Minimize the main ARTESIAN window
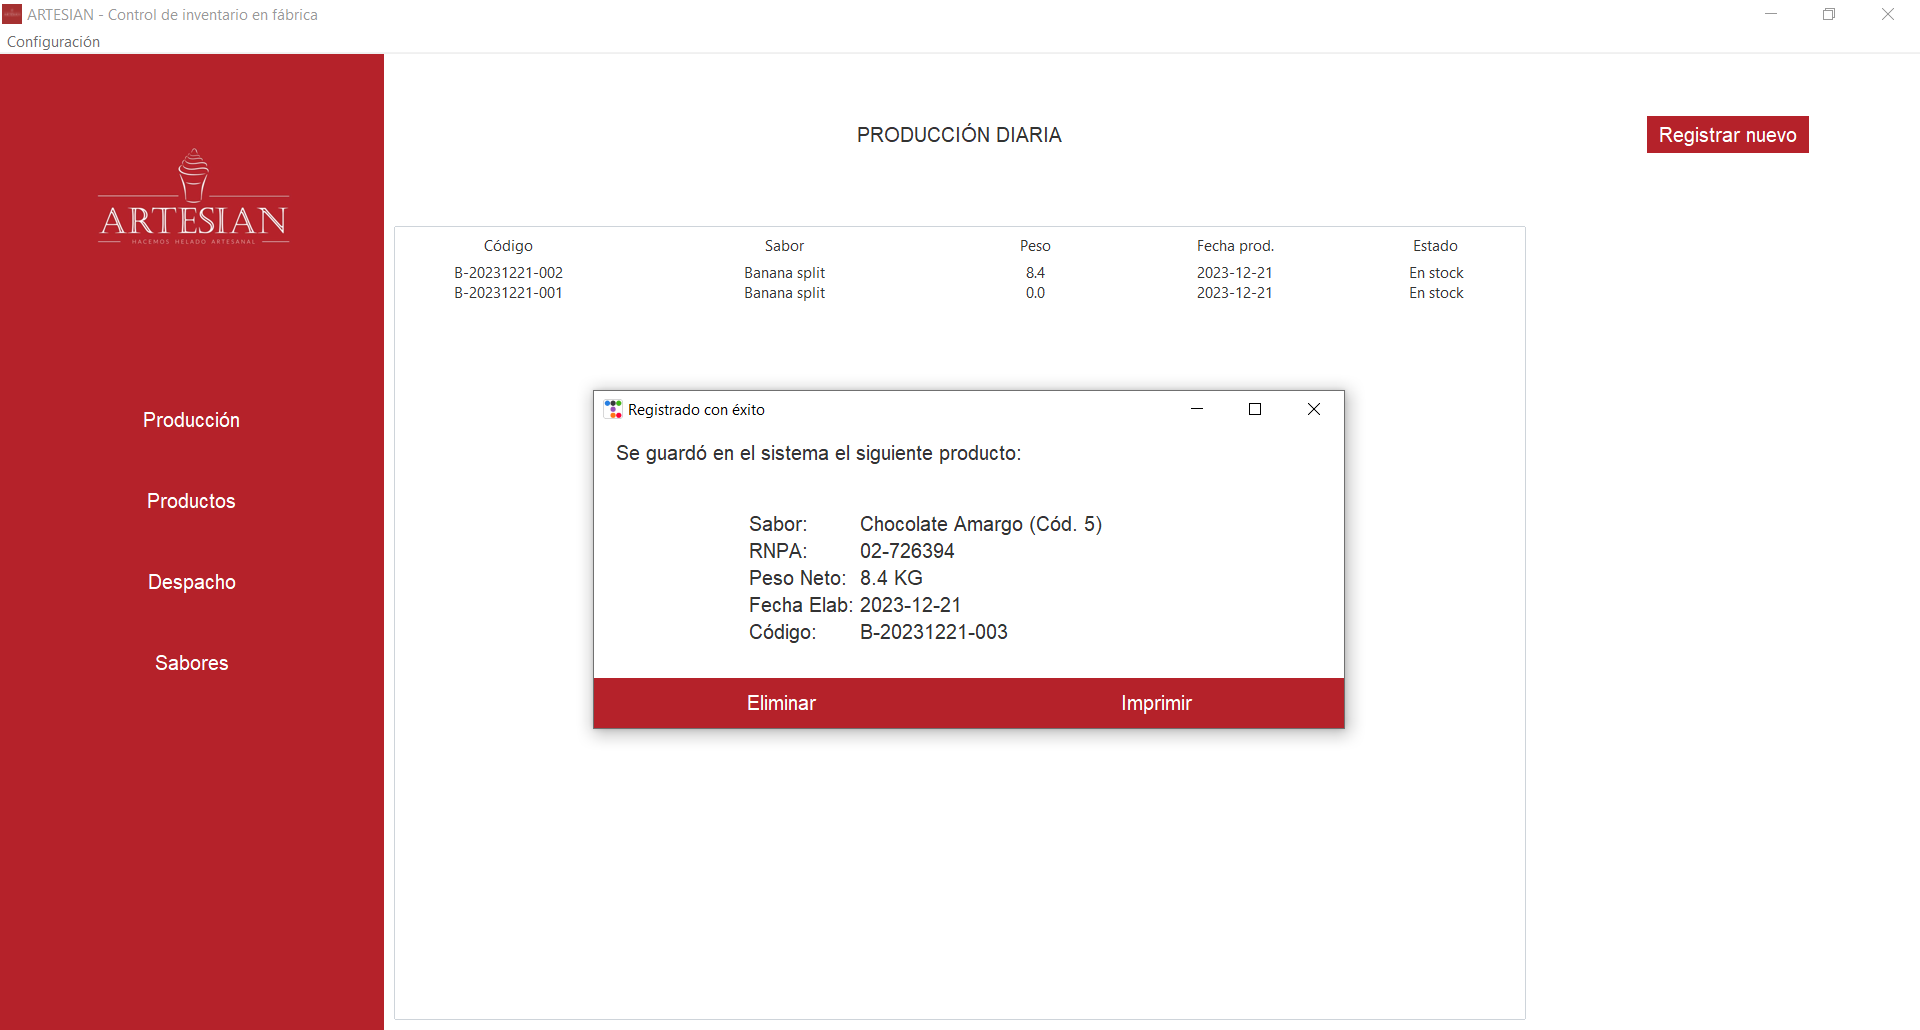The image size is (1920, 1030). tap(1770, 14)
